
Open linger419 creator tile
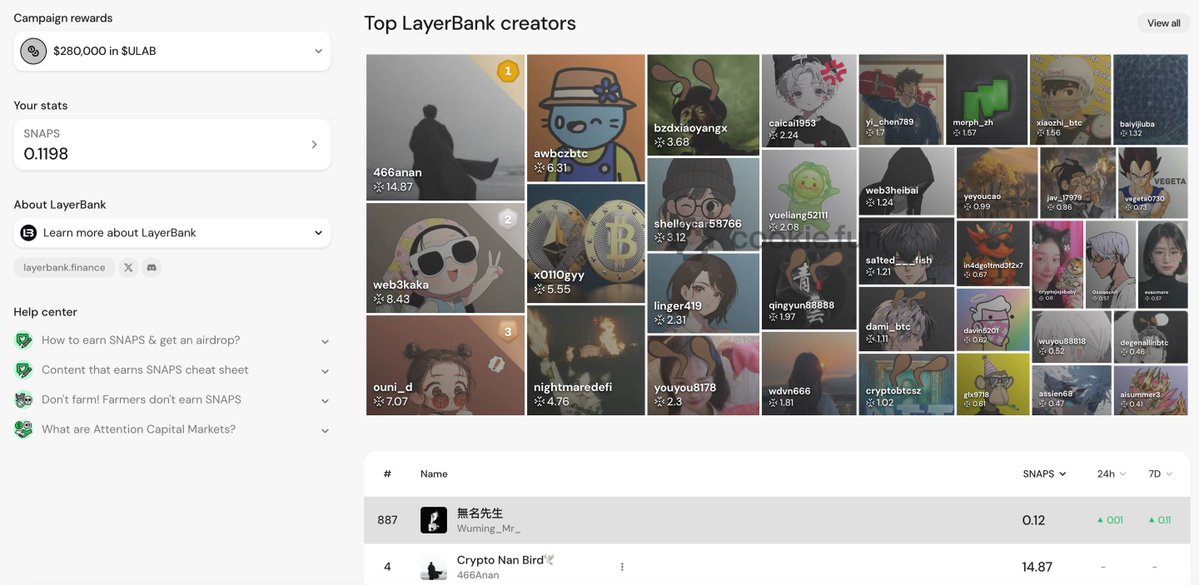click(703, 292)
